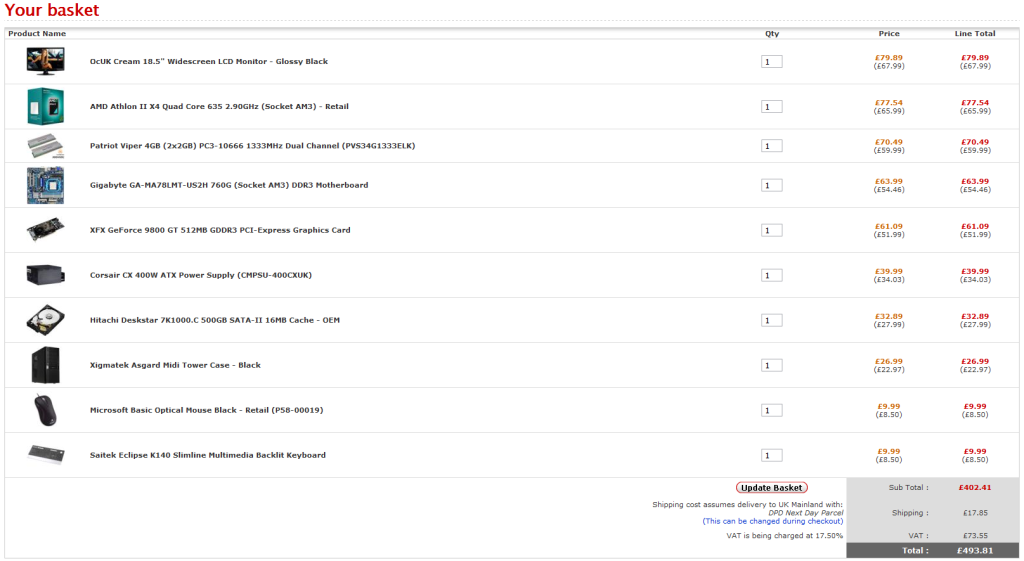Screen dimensions: 1024x561
Task: Focus quantity field for Saitek Eclipse keyboard
Action: 771,456
